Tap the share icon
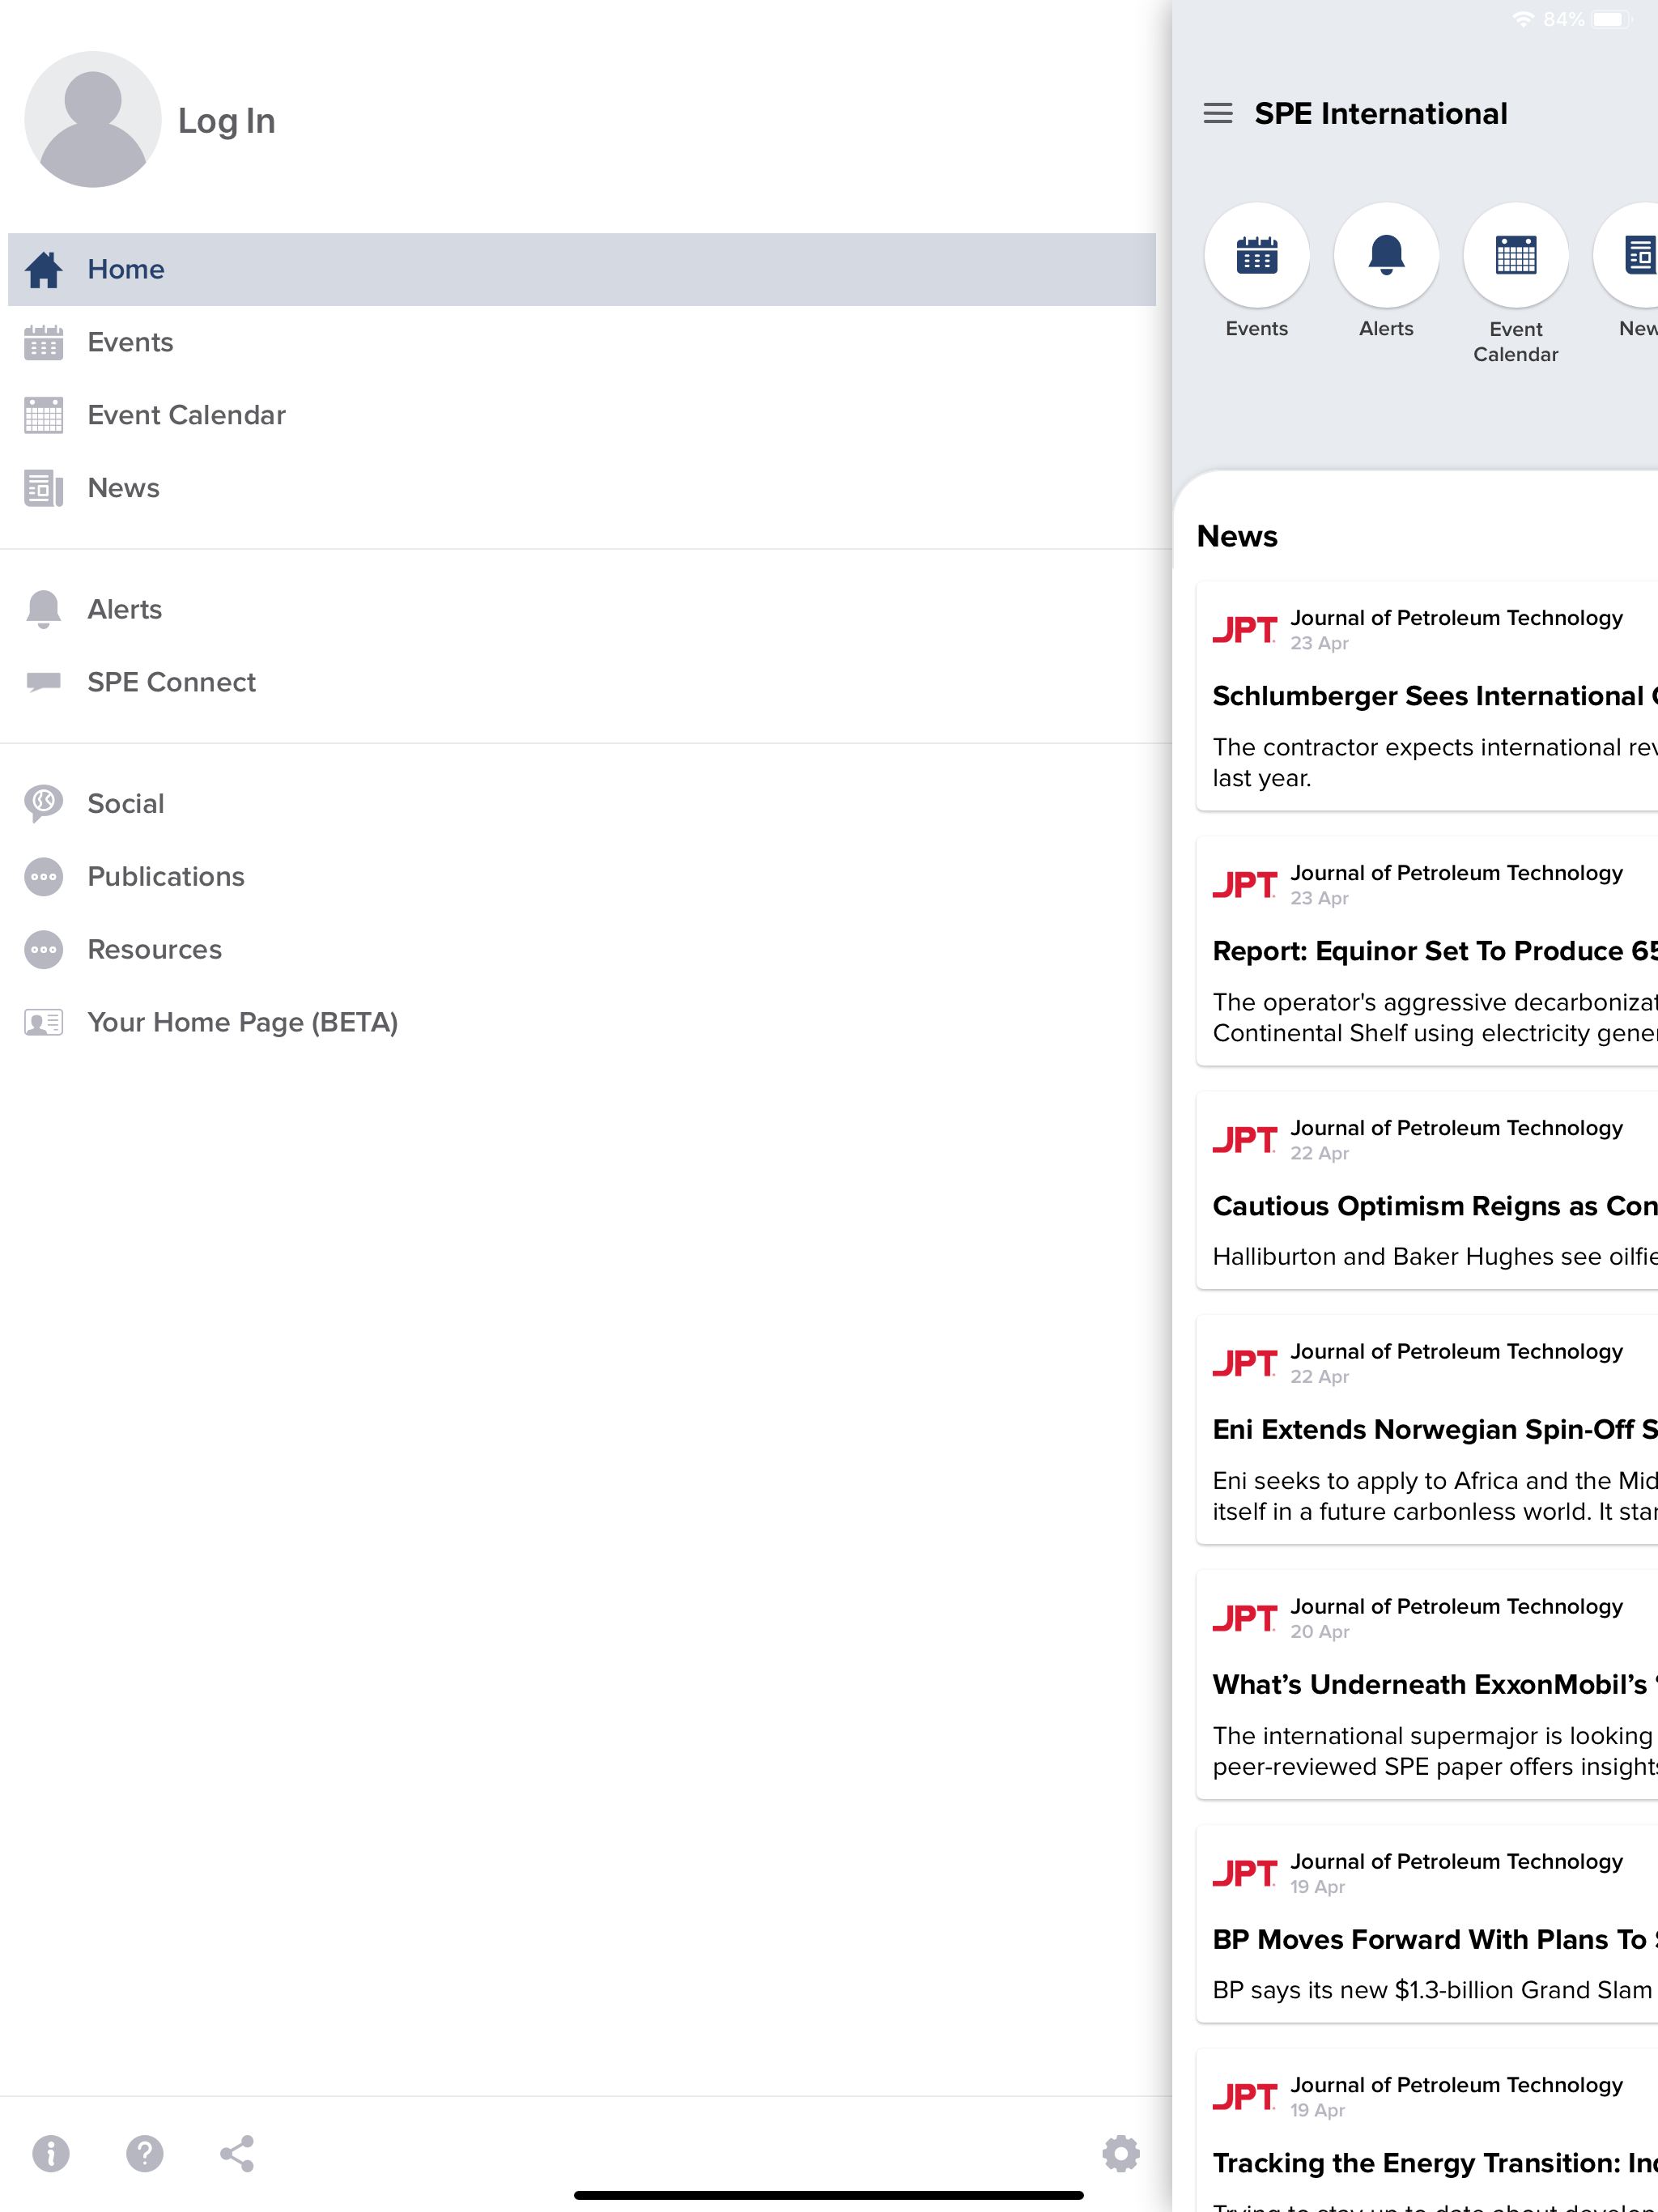Viewport: 1658px width, 2212px height. click(x=237, y=2153)
